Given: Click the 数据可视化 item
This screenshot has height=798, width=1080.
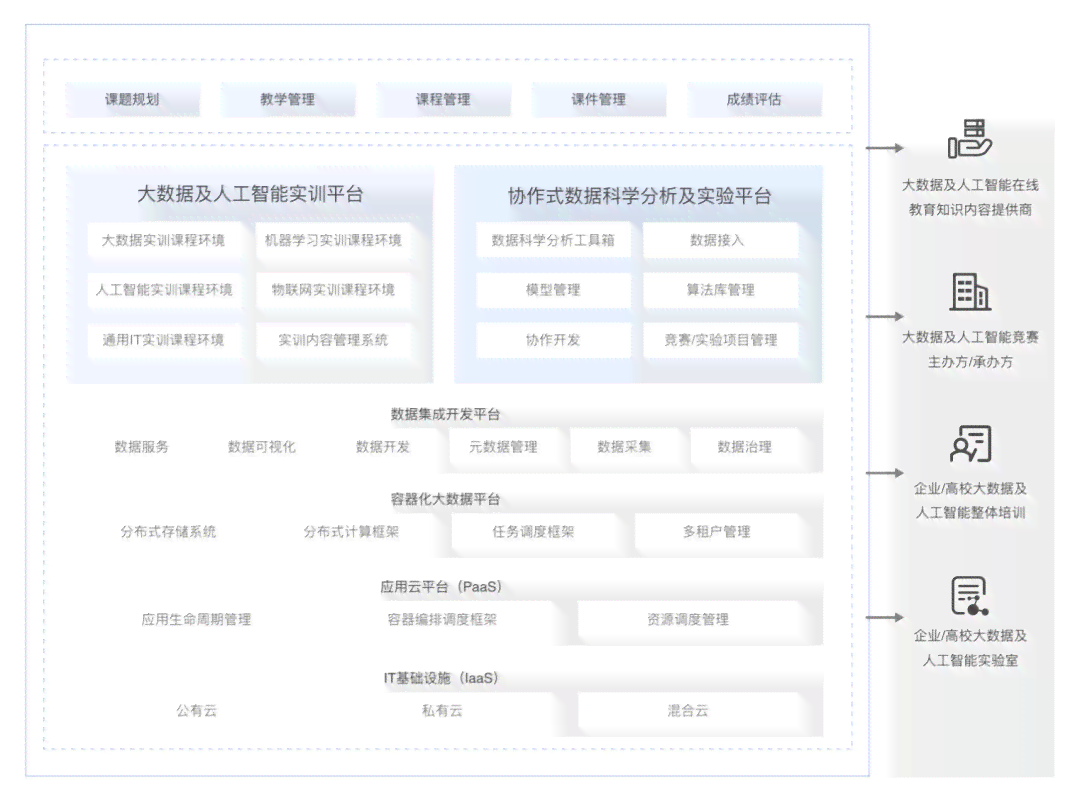Looking at the screenshot, I should coord(262,447).
